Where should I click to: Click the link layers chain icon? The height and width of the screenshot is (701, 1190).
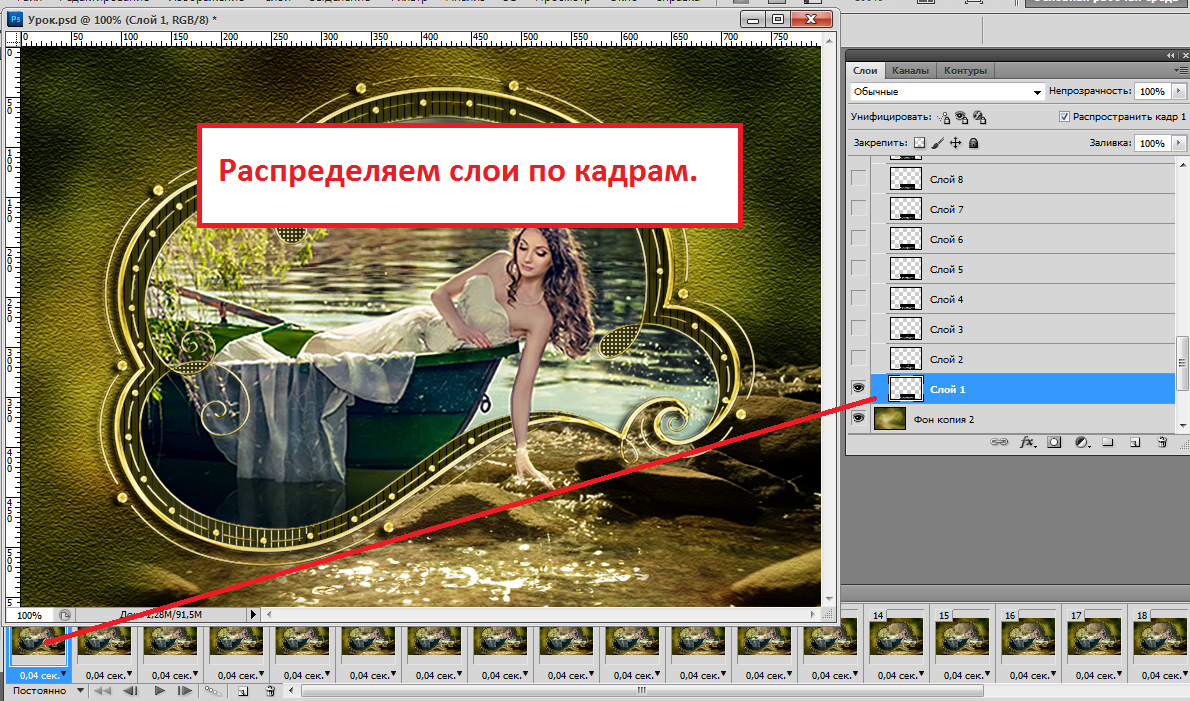pyautogui.click(x=1000, y=442)
